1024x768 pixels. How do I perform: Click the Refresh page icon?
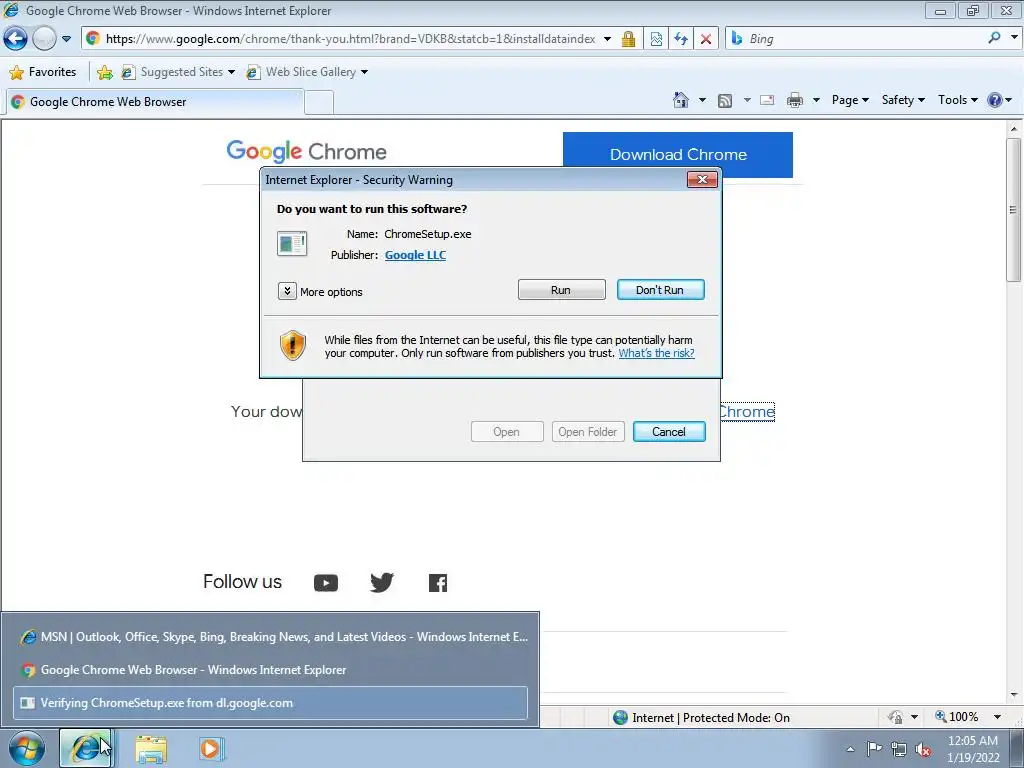(x=681, y=39)
